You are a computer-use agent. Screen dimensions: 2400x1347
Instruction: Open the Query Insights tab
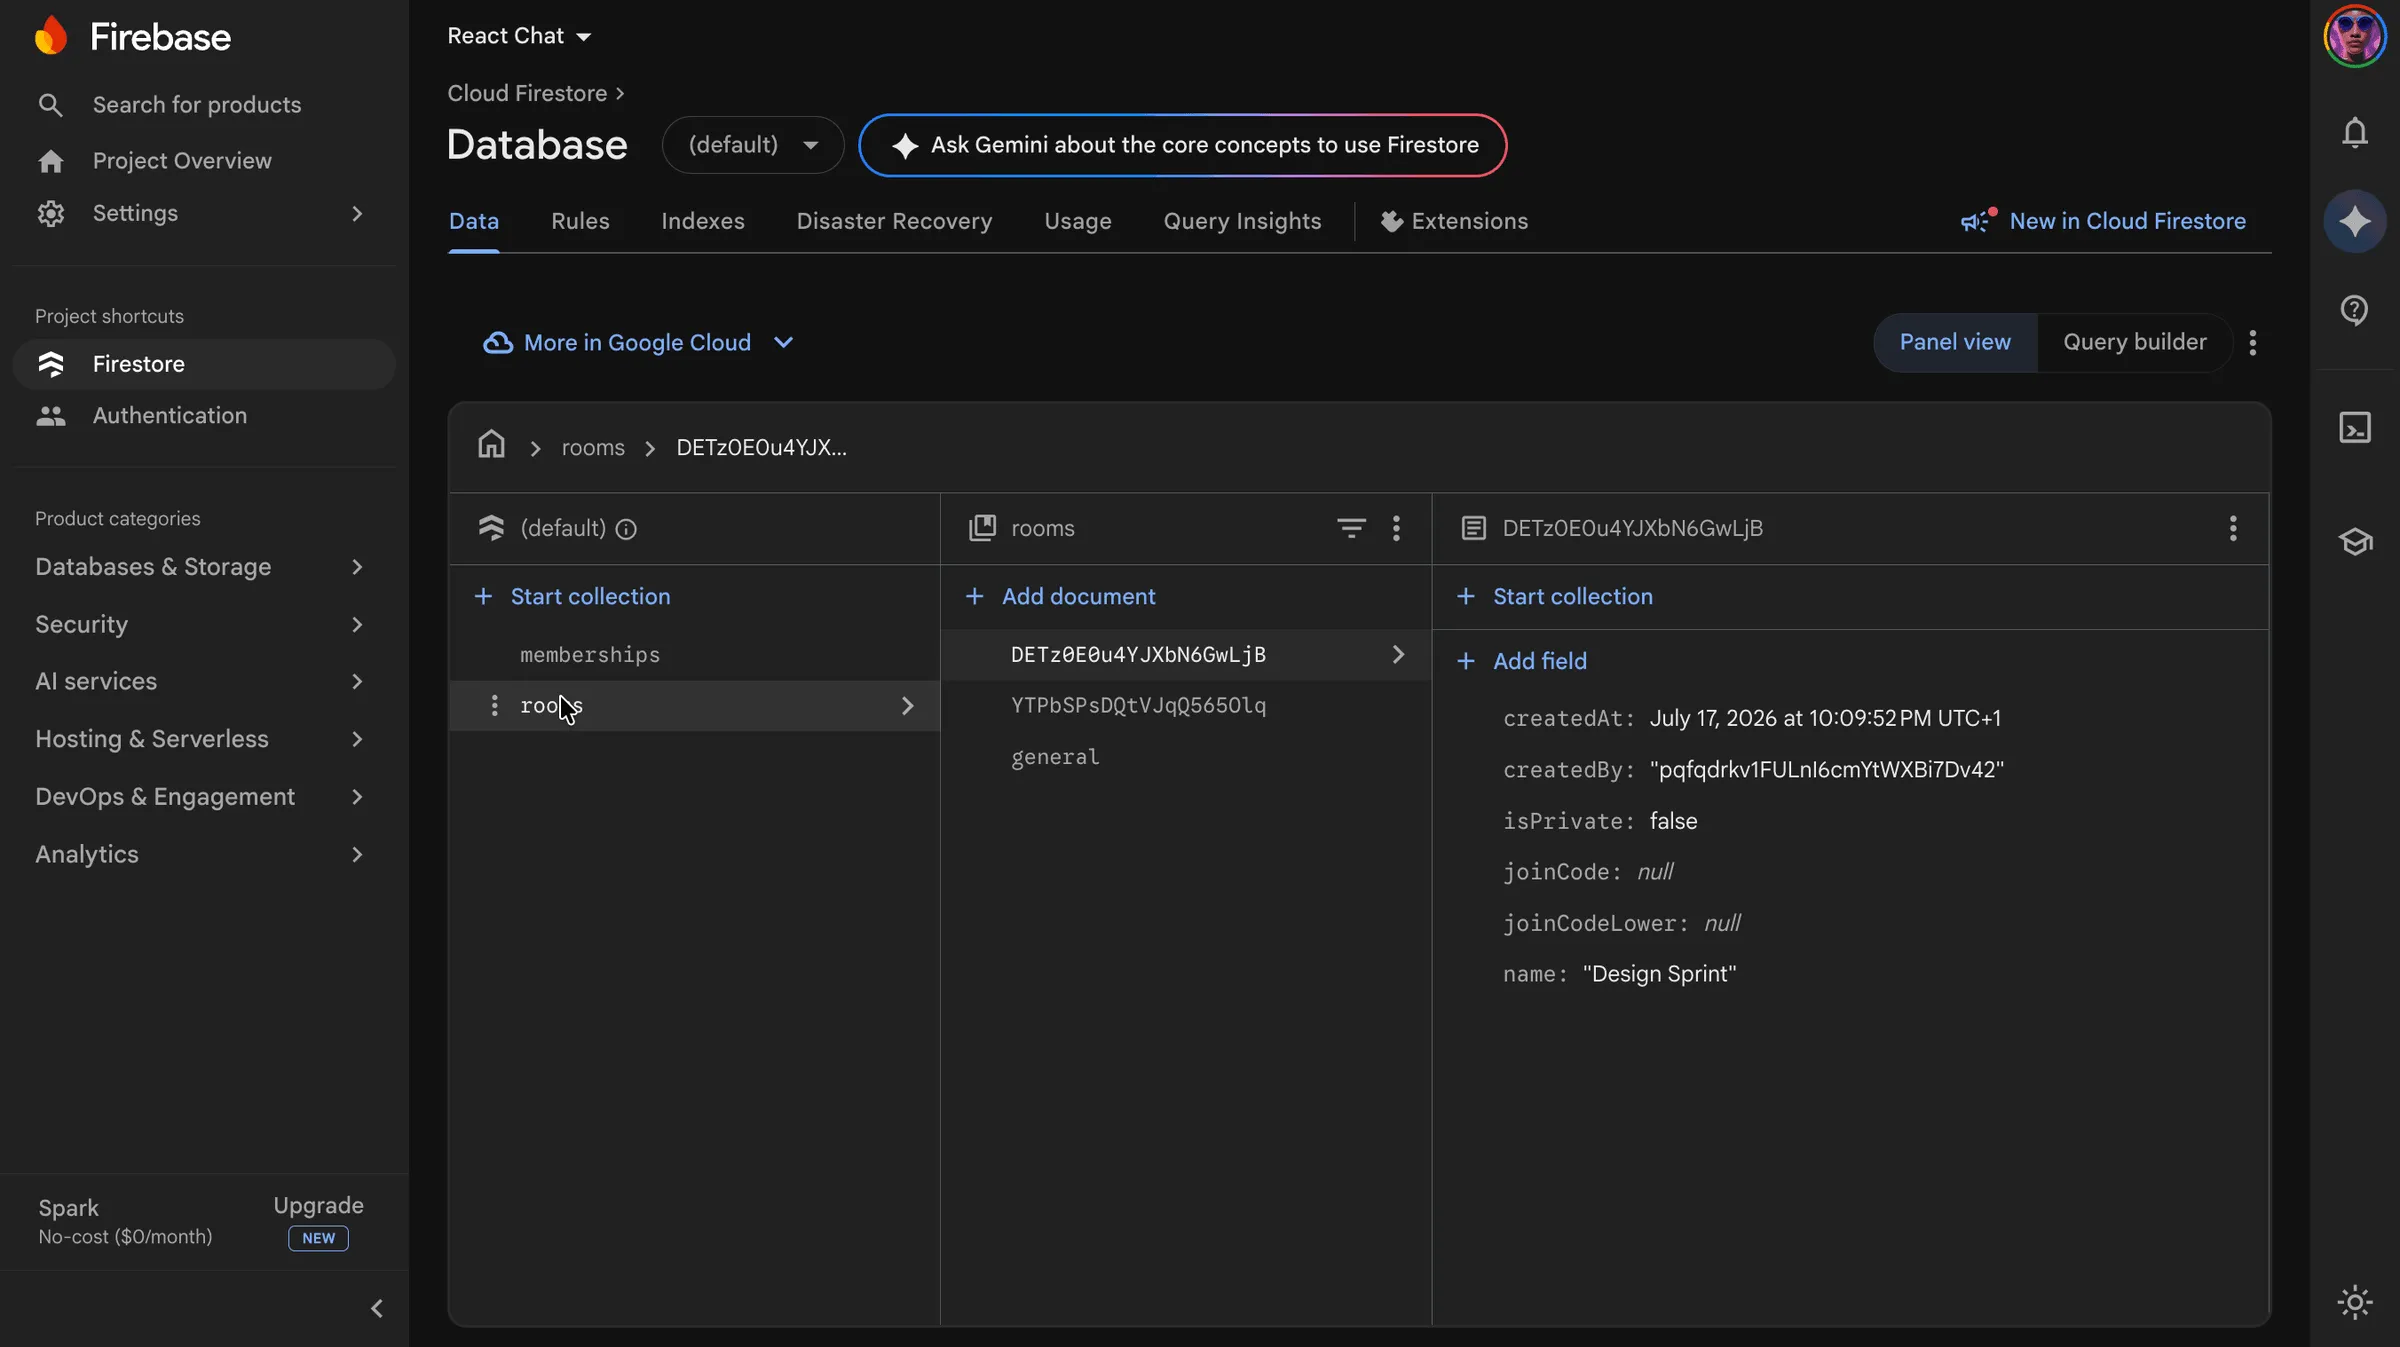coord(1242,221)
